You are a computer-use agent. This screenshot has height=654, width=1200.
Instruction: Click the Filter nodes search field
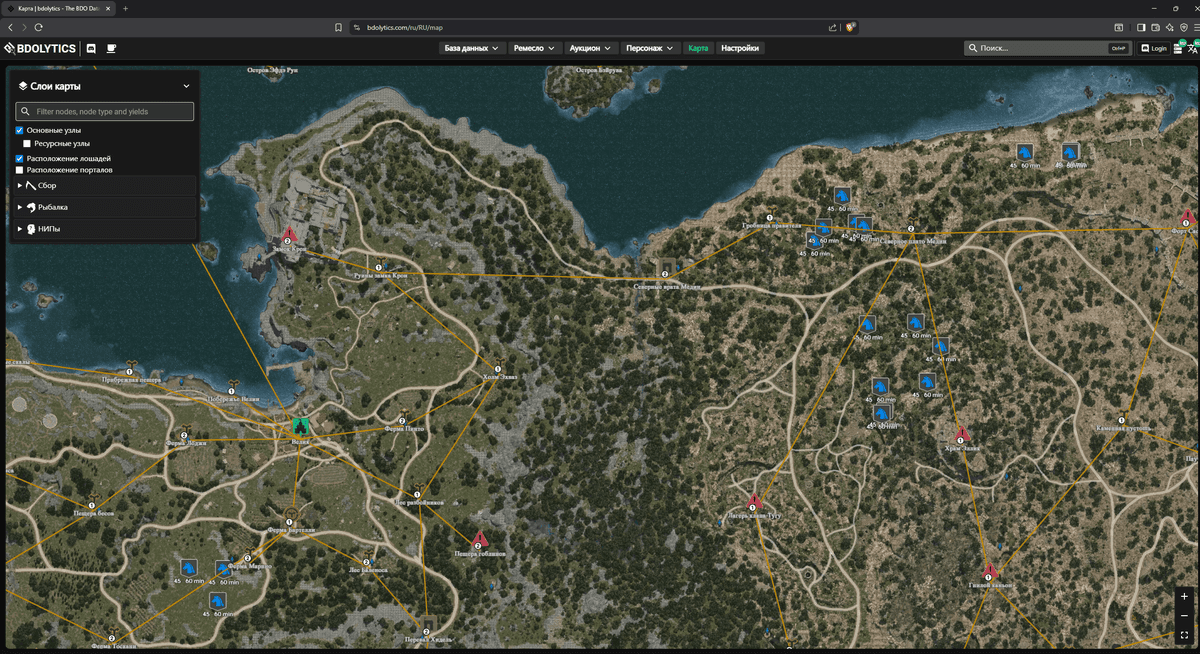point(105,111)
